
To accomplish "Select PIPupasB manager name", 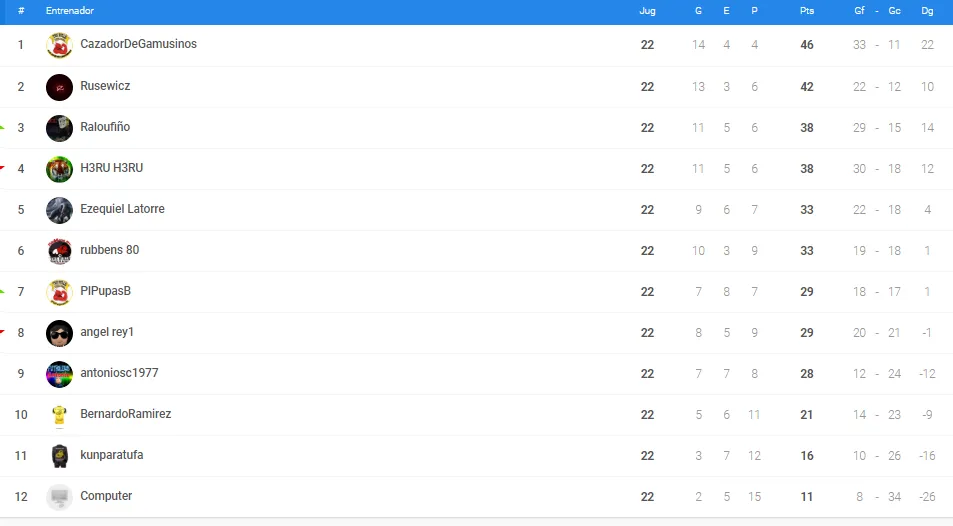I will [x=106, y=291].
